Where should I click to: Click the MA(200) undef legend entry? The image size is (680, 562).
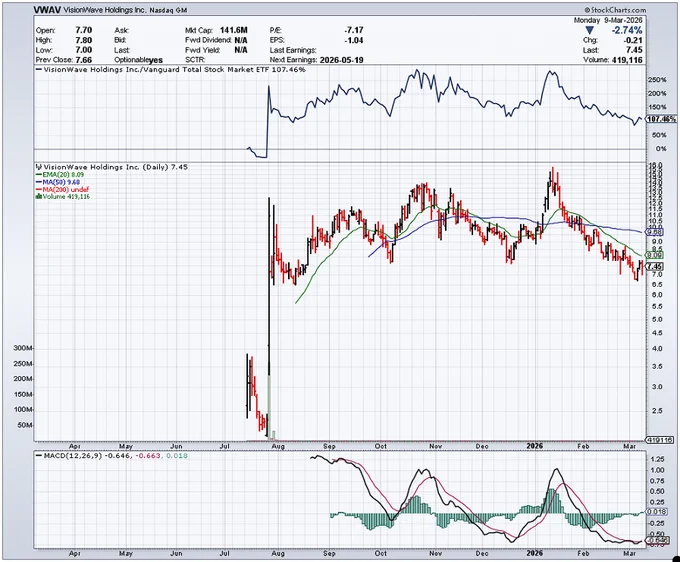pos(62,190)
